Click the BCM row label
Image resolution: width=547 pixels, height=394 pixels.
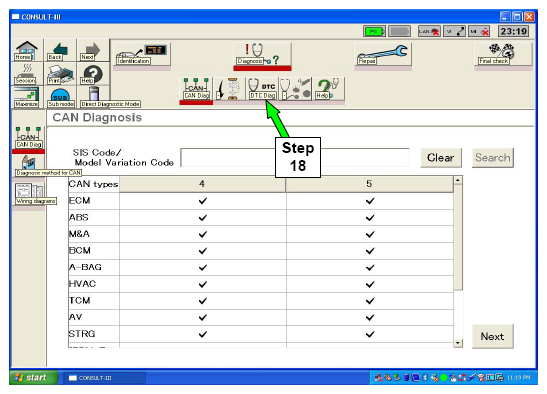pos(80,251)
